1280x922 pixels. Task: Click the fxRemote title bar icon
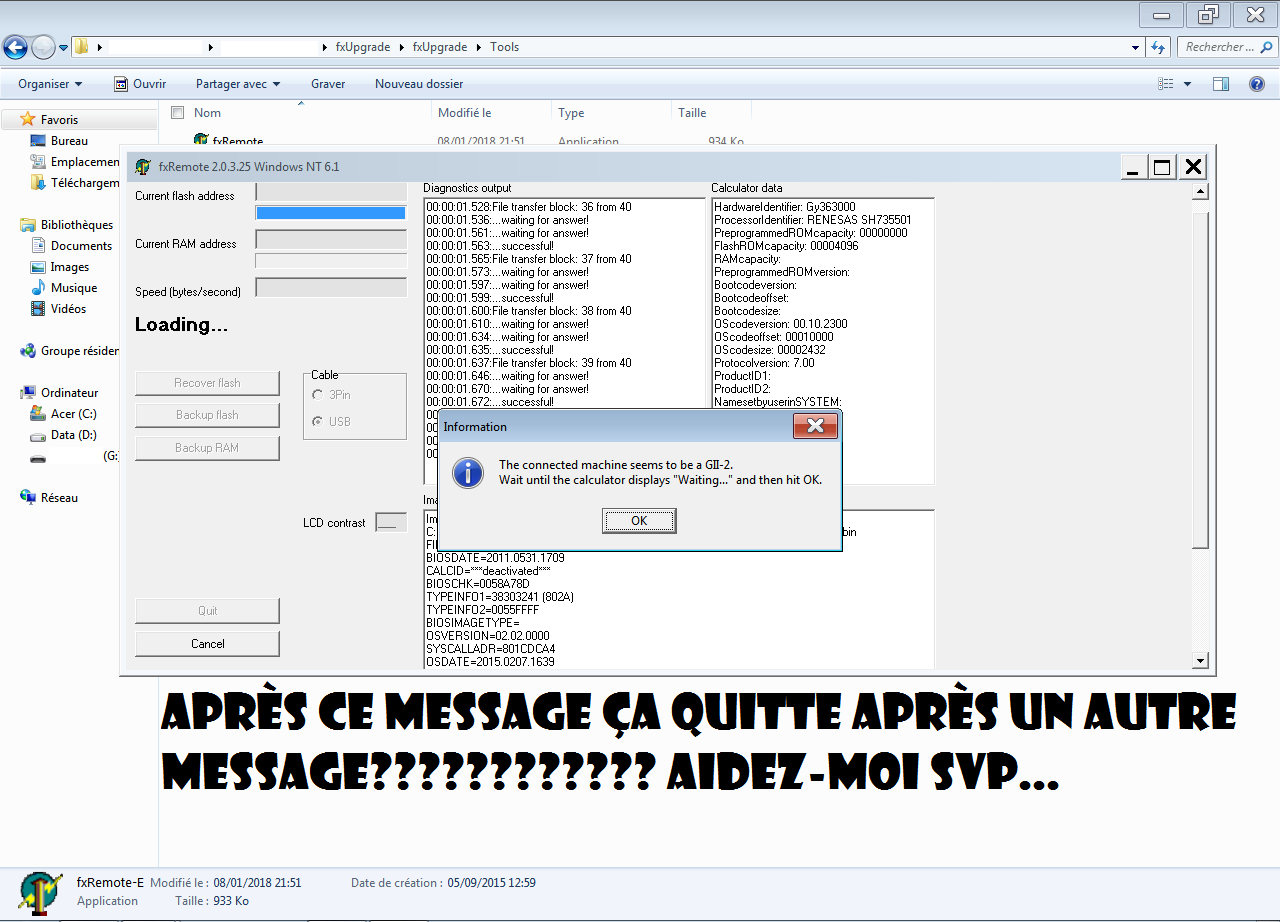click(x=143, y=167)
